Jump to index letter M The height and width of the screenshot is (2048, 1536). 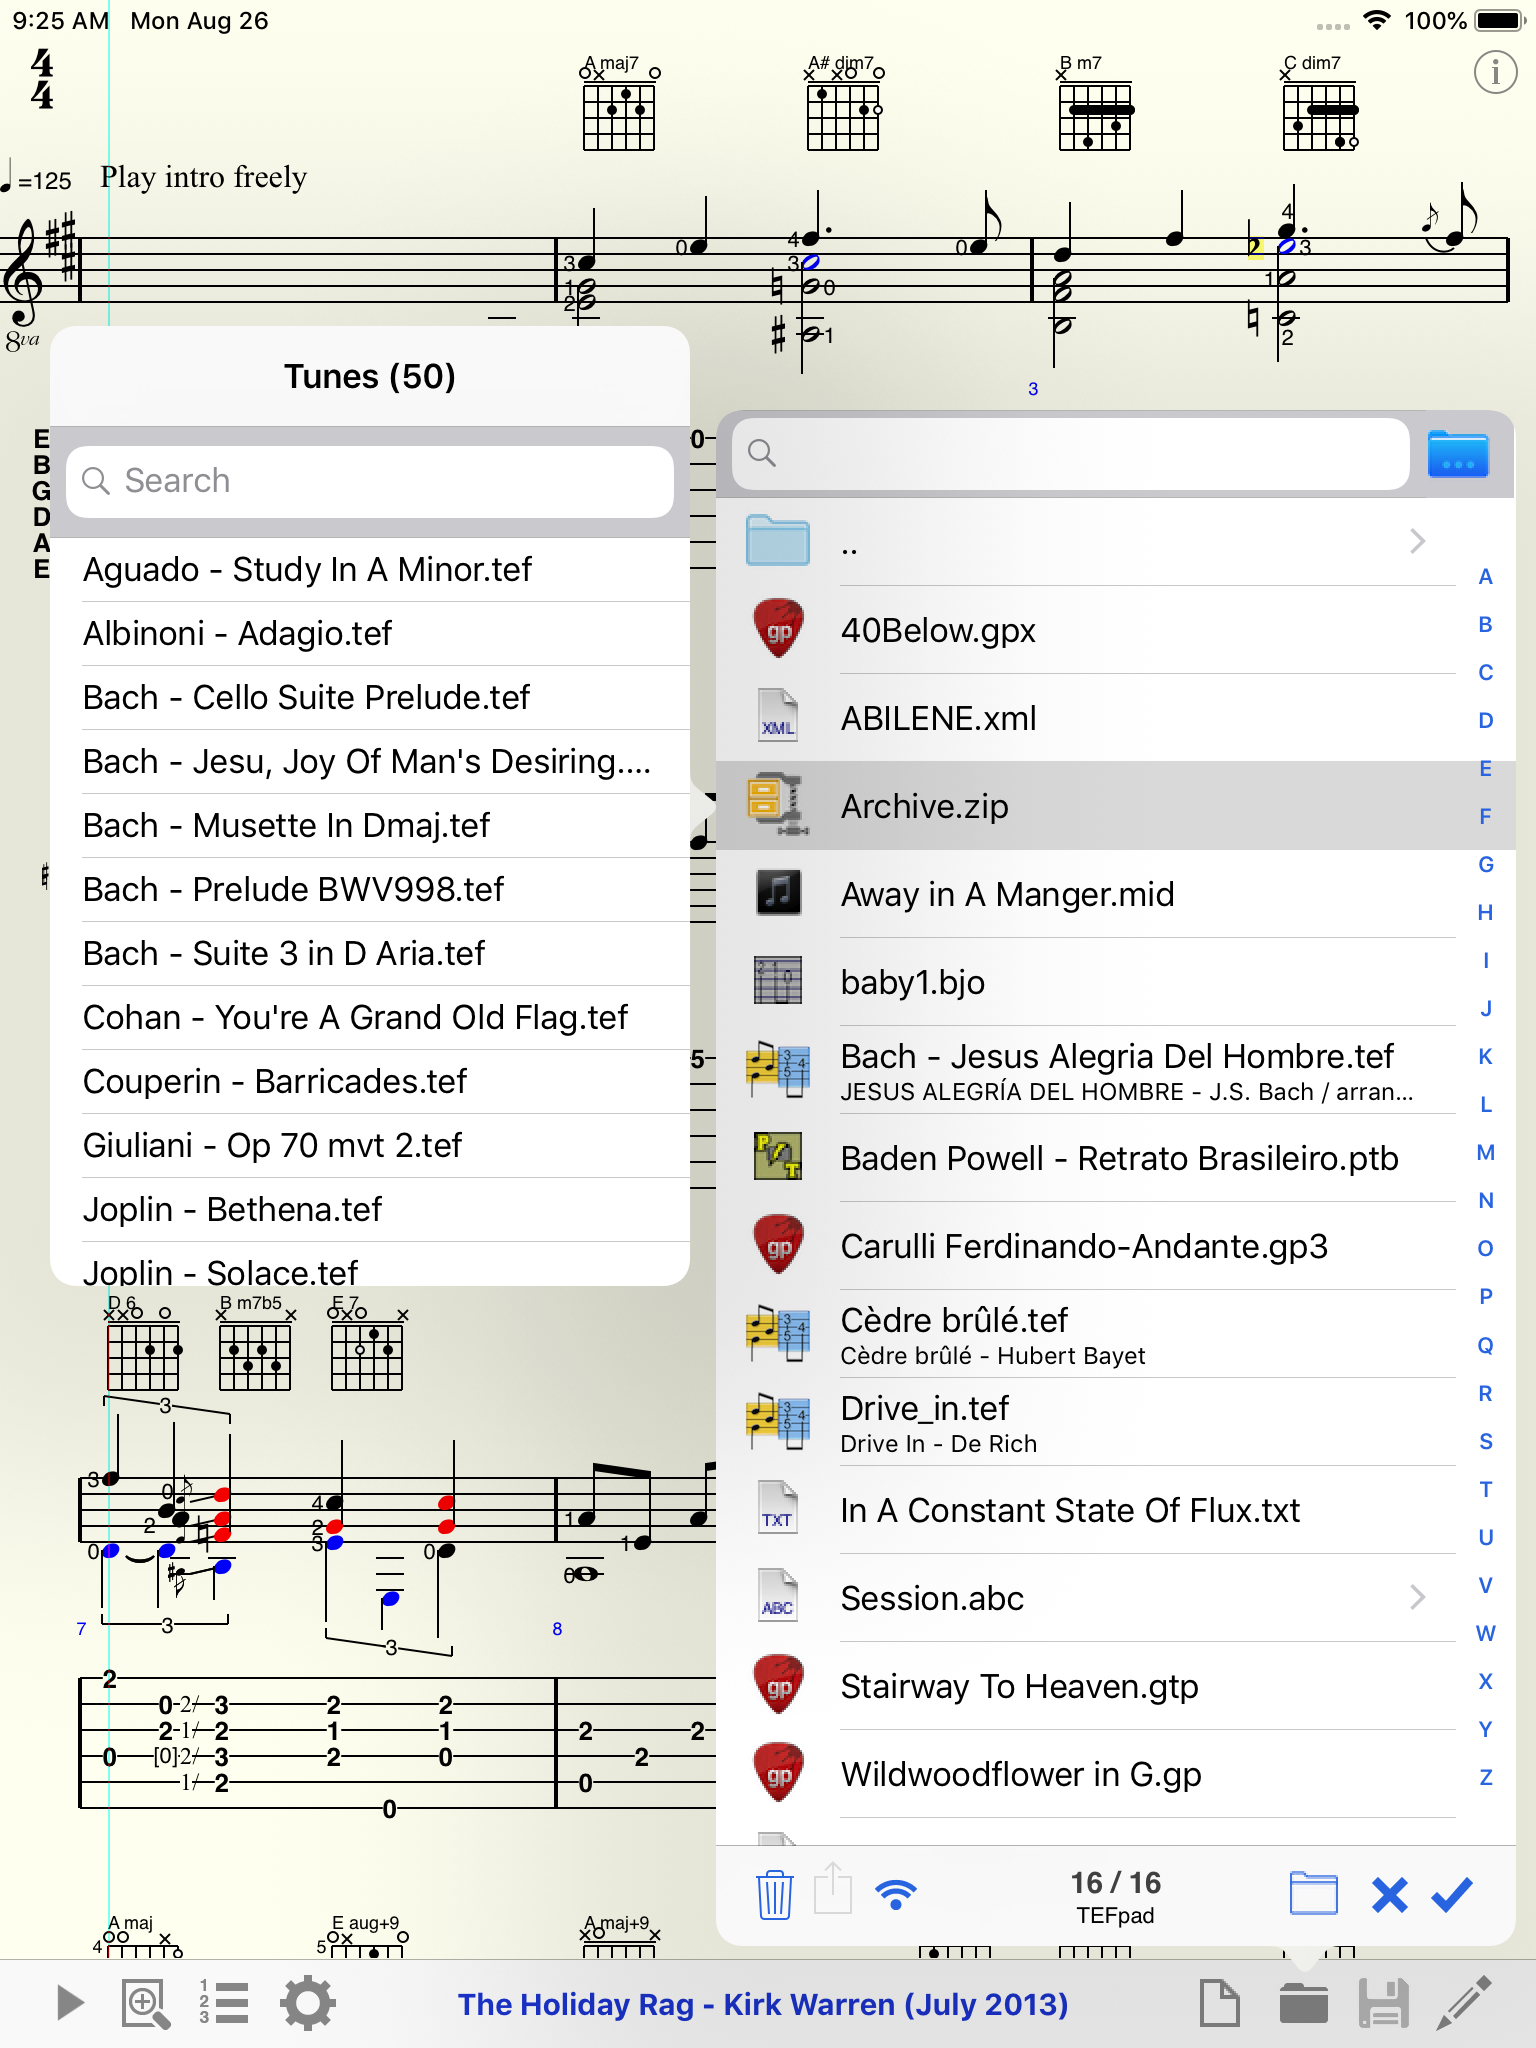1486,1152
